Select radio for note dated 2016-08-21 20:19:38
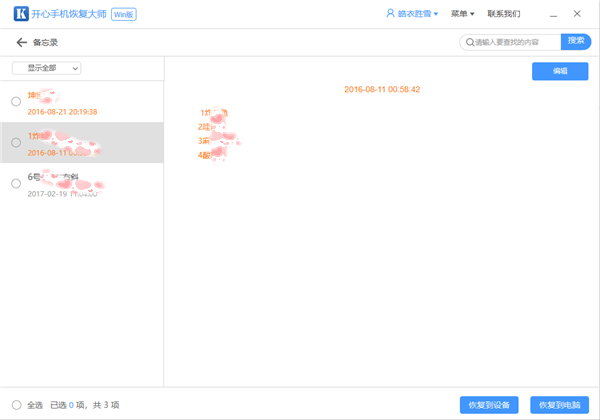The image size is (600, 420). coord(16,102)
